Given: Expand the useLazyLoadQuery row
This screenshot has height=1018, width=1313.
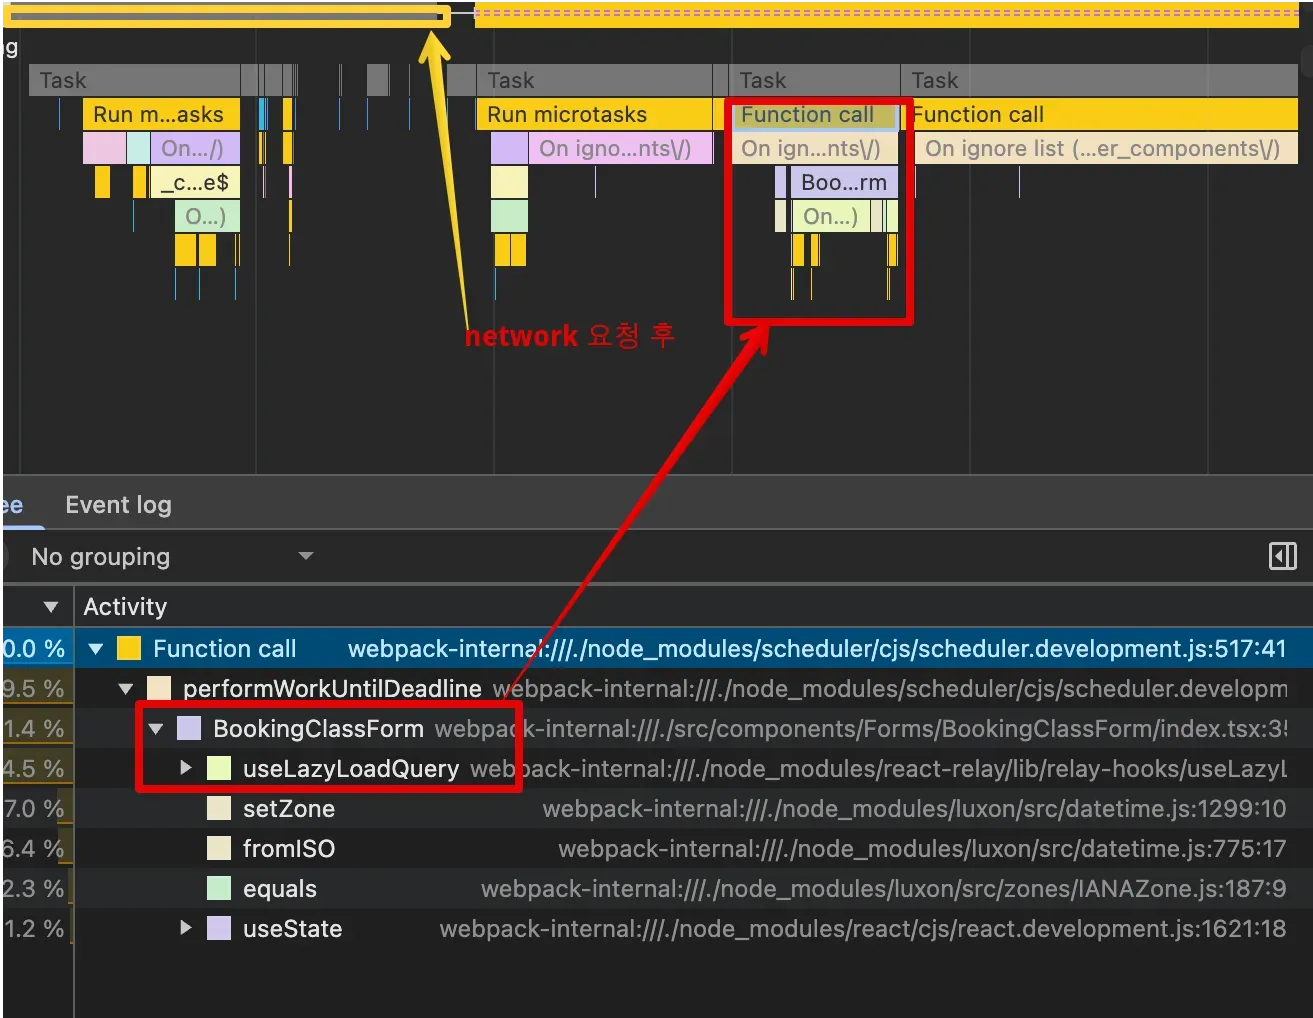Looking at the screenshot, I should (x=186, y=768).
